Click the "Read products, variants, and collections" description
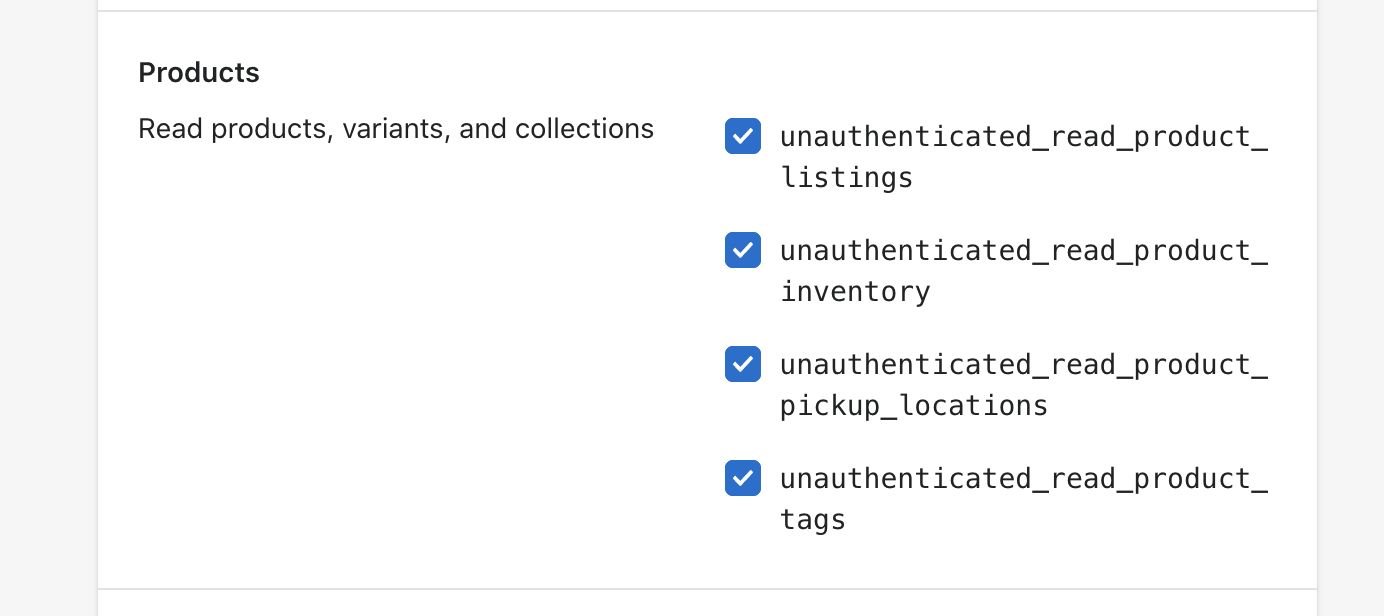 [396, 129]
